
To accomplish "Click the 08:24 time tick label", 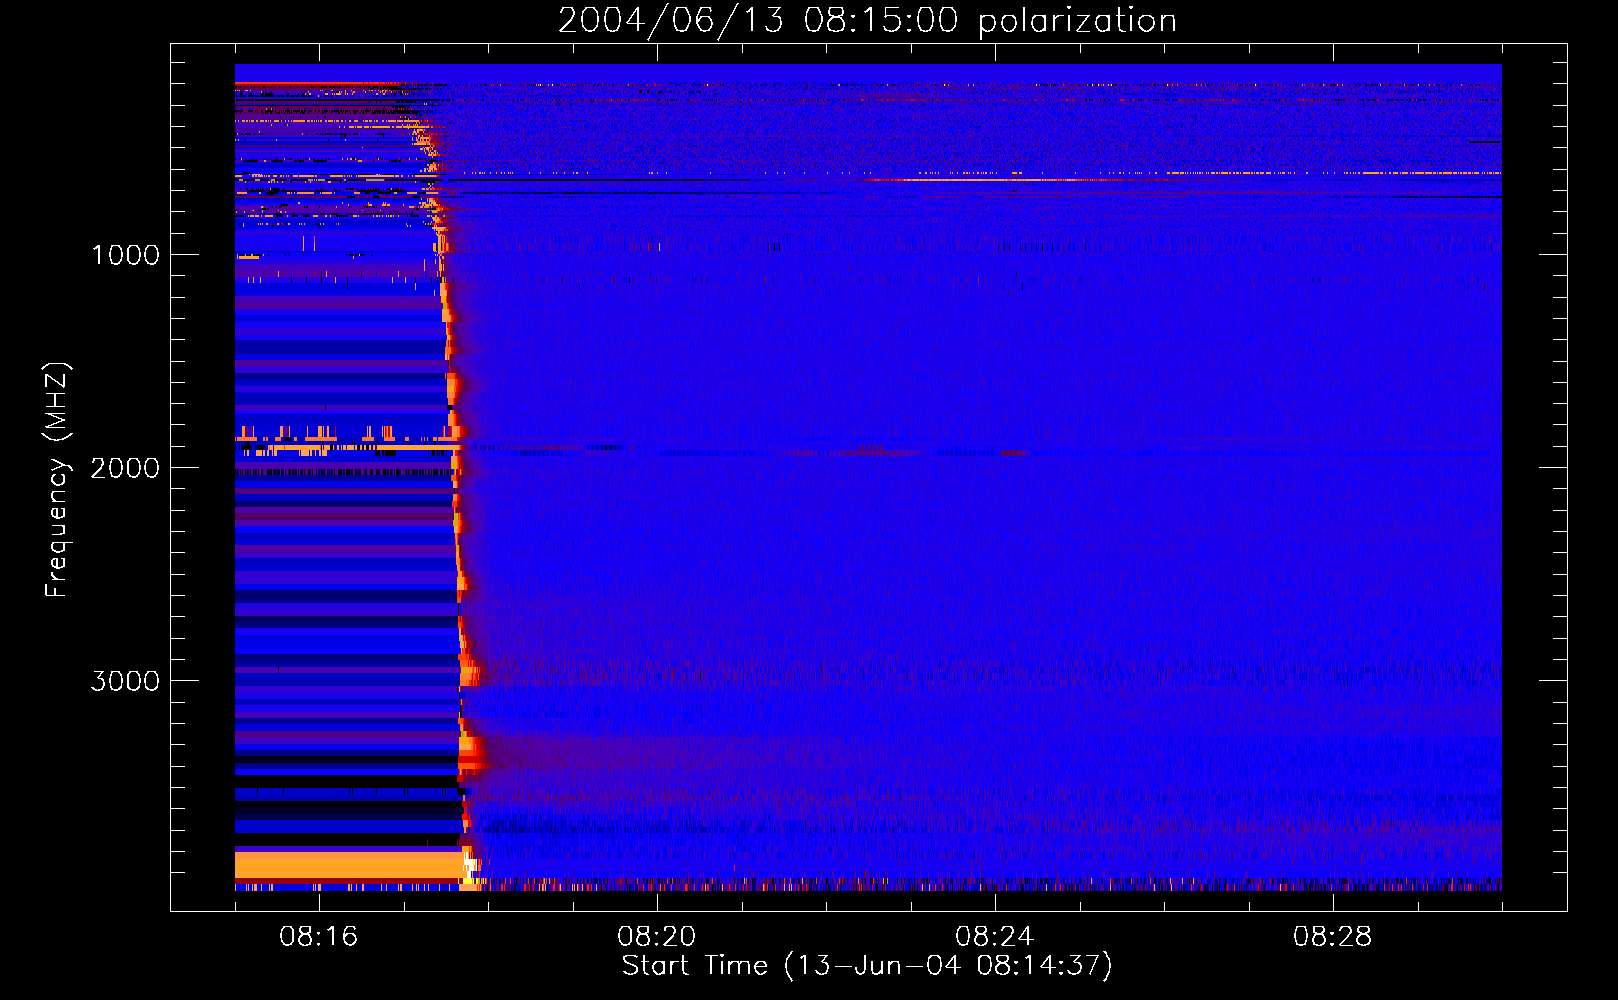I will coord(995,937).
